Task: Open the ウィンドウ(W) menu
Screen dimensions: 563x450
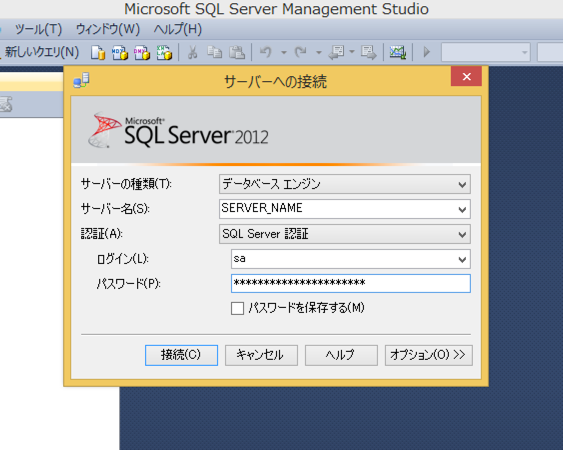Action: point(108,29)
